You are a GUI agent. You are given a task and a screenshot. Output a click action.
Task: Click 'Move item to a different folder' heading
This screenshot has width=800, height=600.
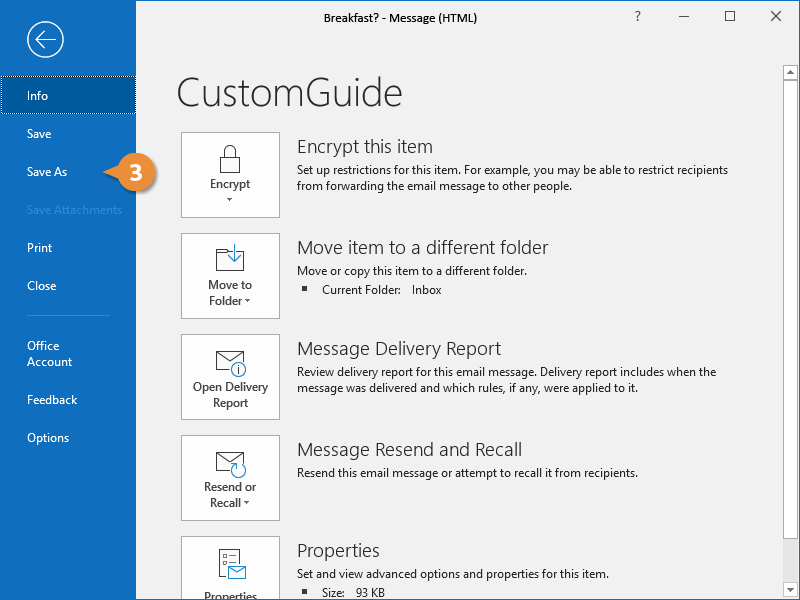(x=422, y=248)
